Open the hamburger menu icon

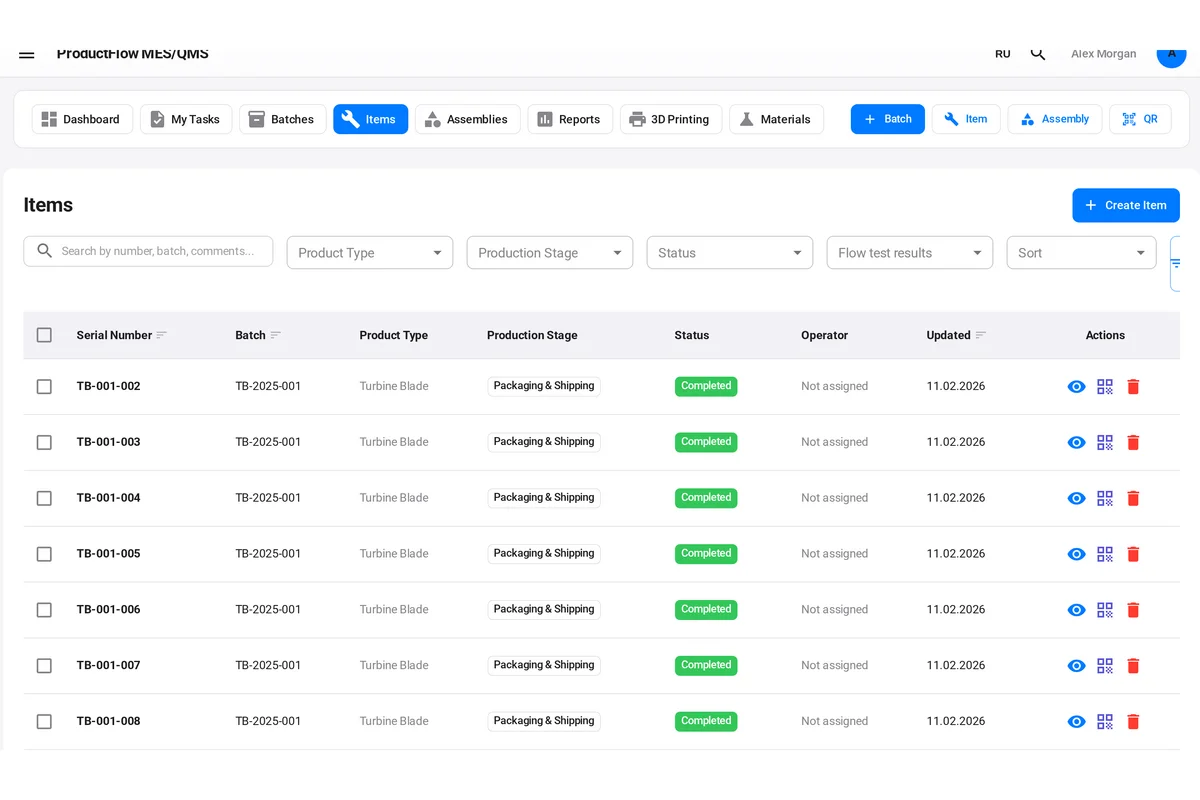tap(26, 55)
